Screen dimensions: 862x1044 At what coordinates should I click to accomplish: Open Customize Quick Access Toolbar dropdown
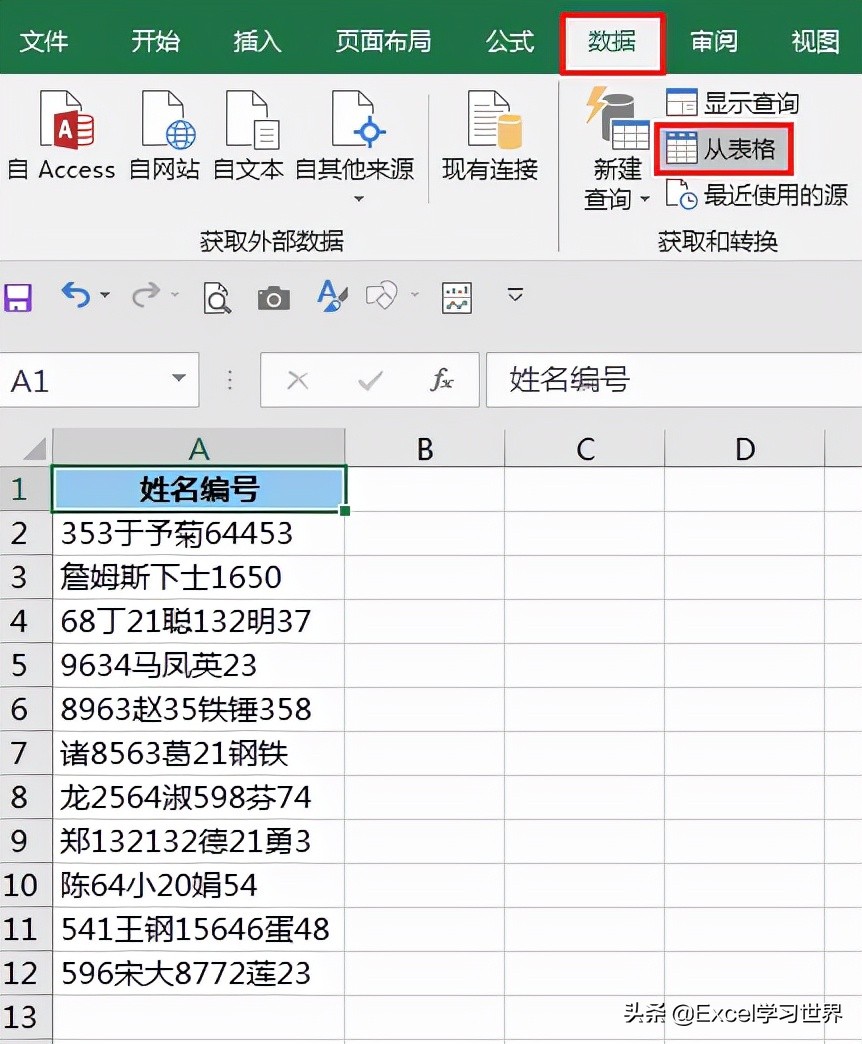click(x=515, y=294)
